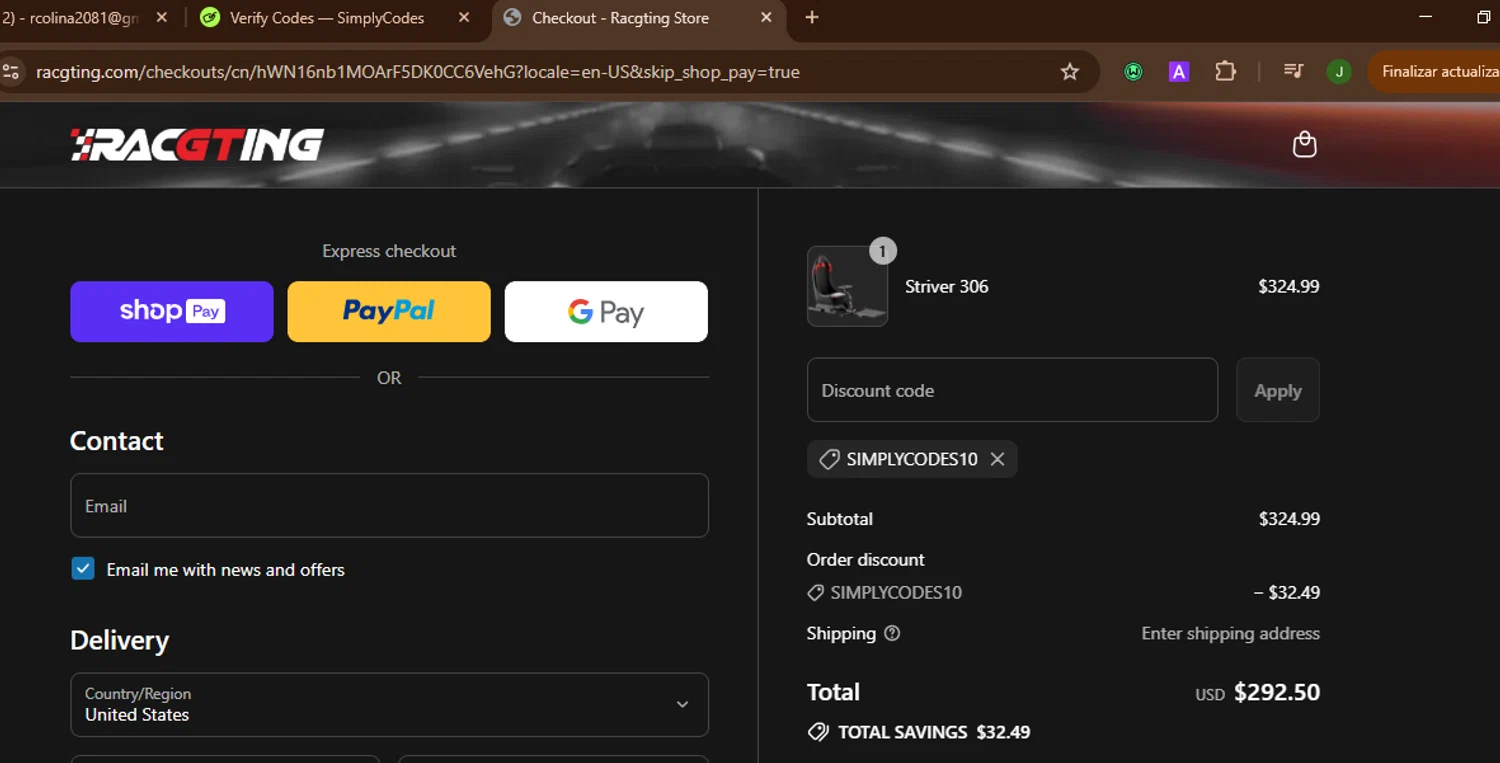
Task: Open the Extensions puzzle icon
Action: tap(1225, 71)
